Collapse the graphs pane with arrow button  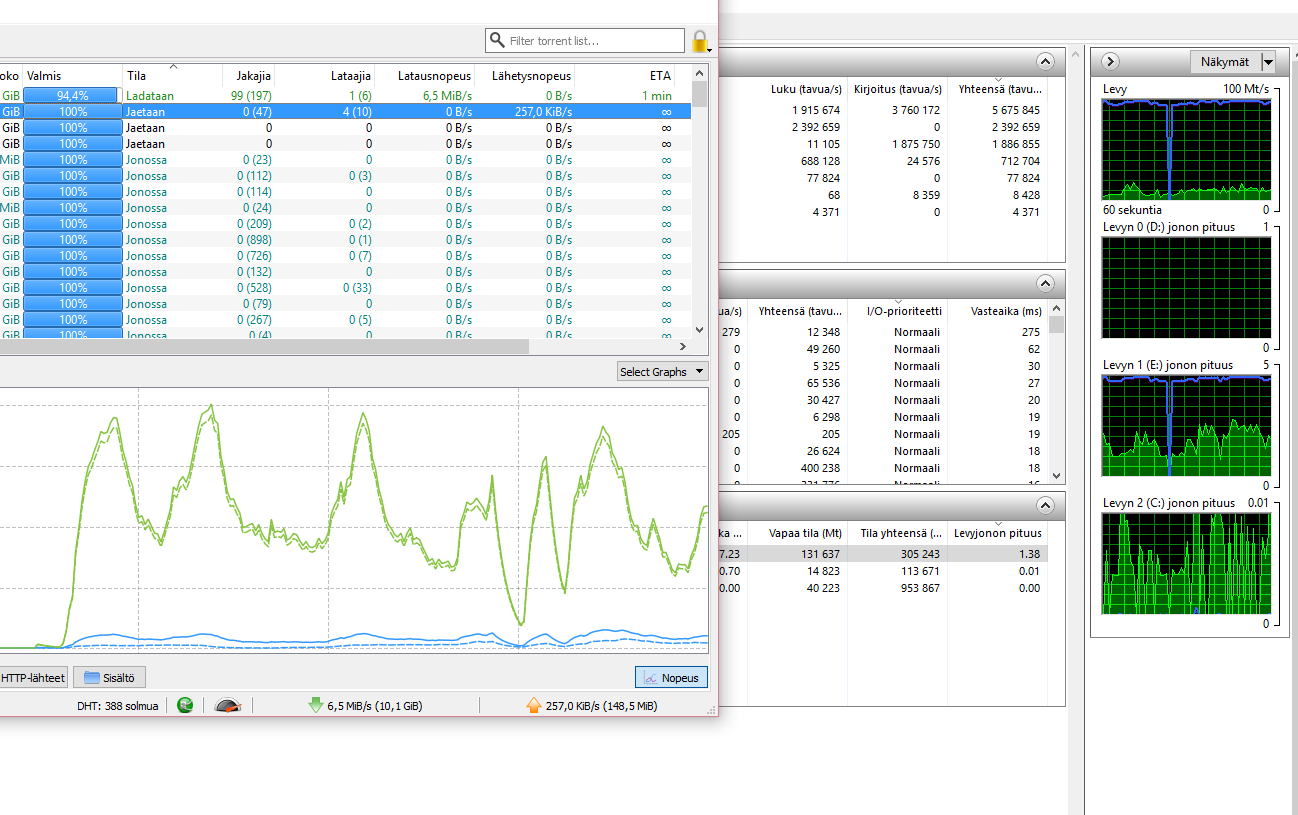click(1110, 62)
